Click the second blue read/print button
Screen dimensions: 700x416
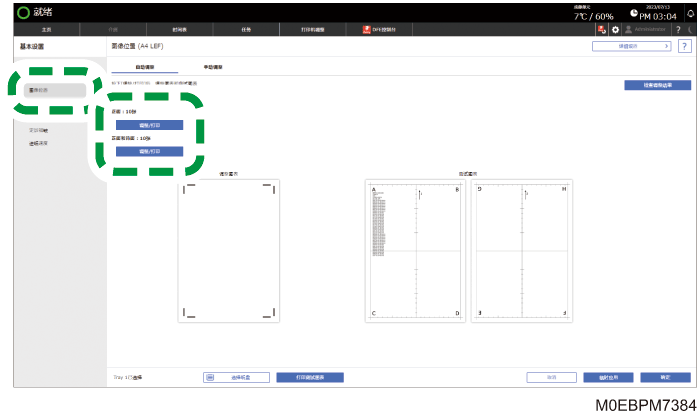tap(150, 151)
